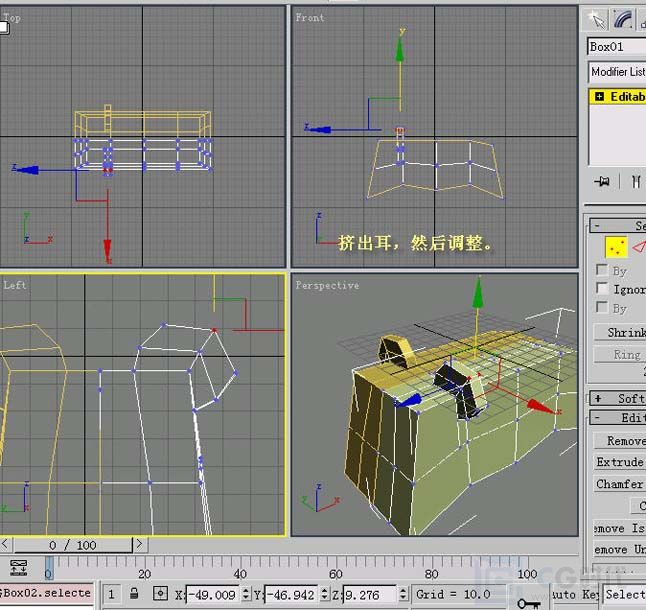Click the Remove button
This screenshot has width=646, height=610.
point(620,441)
